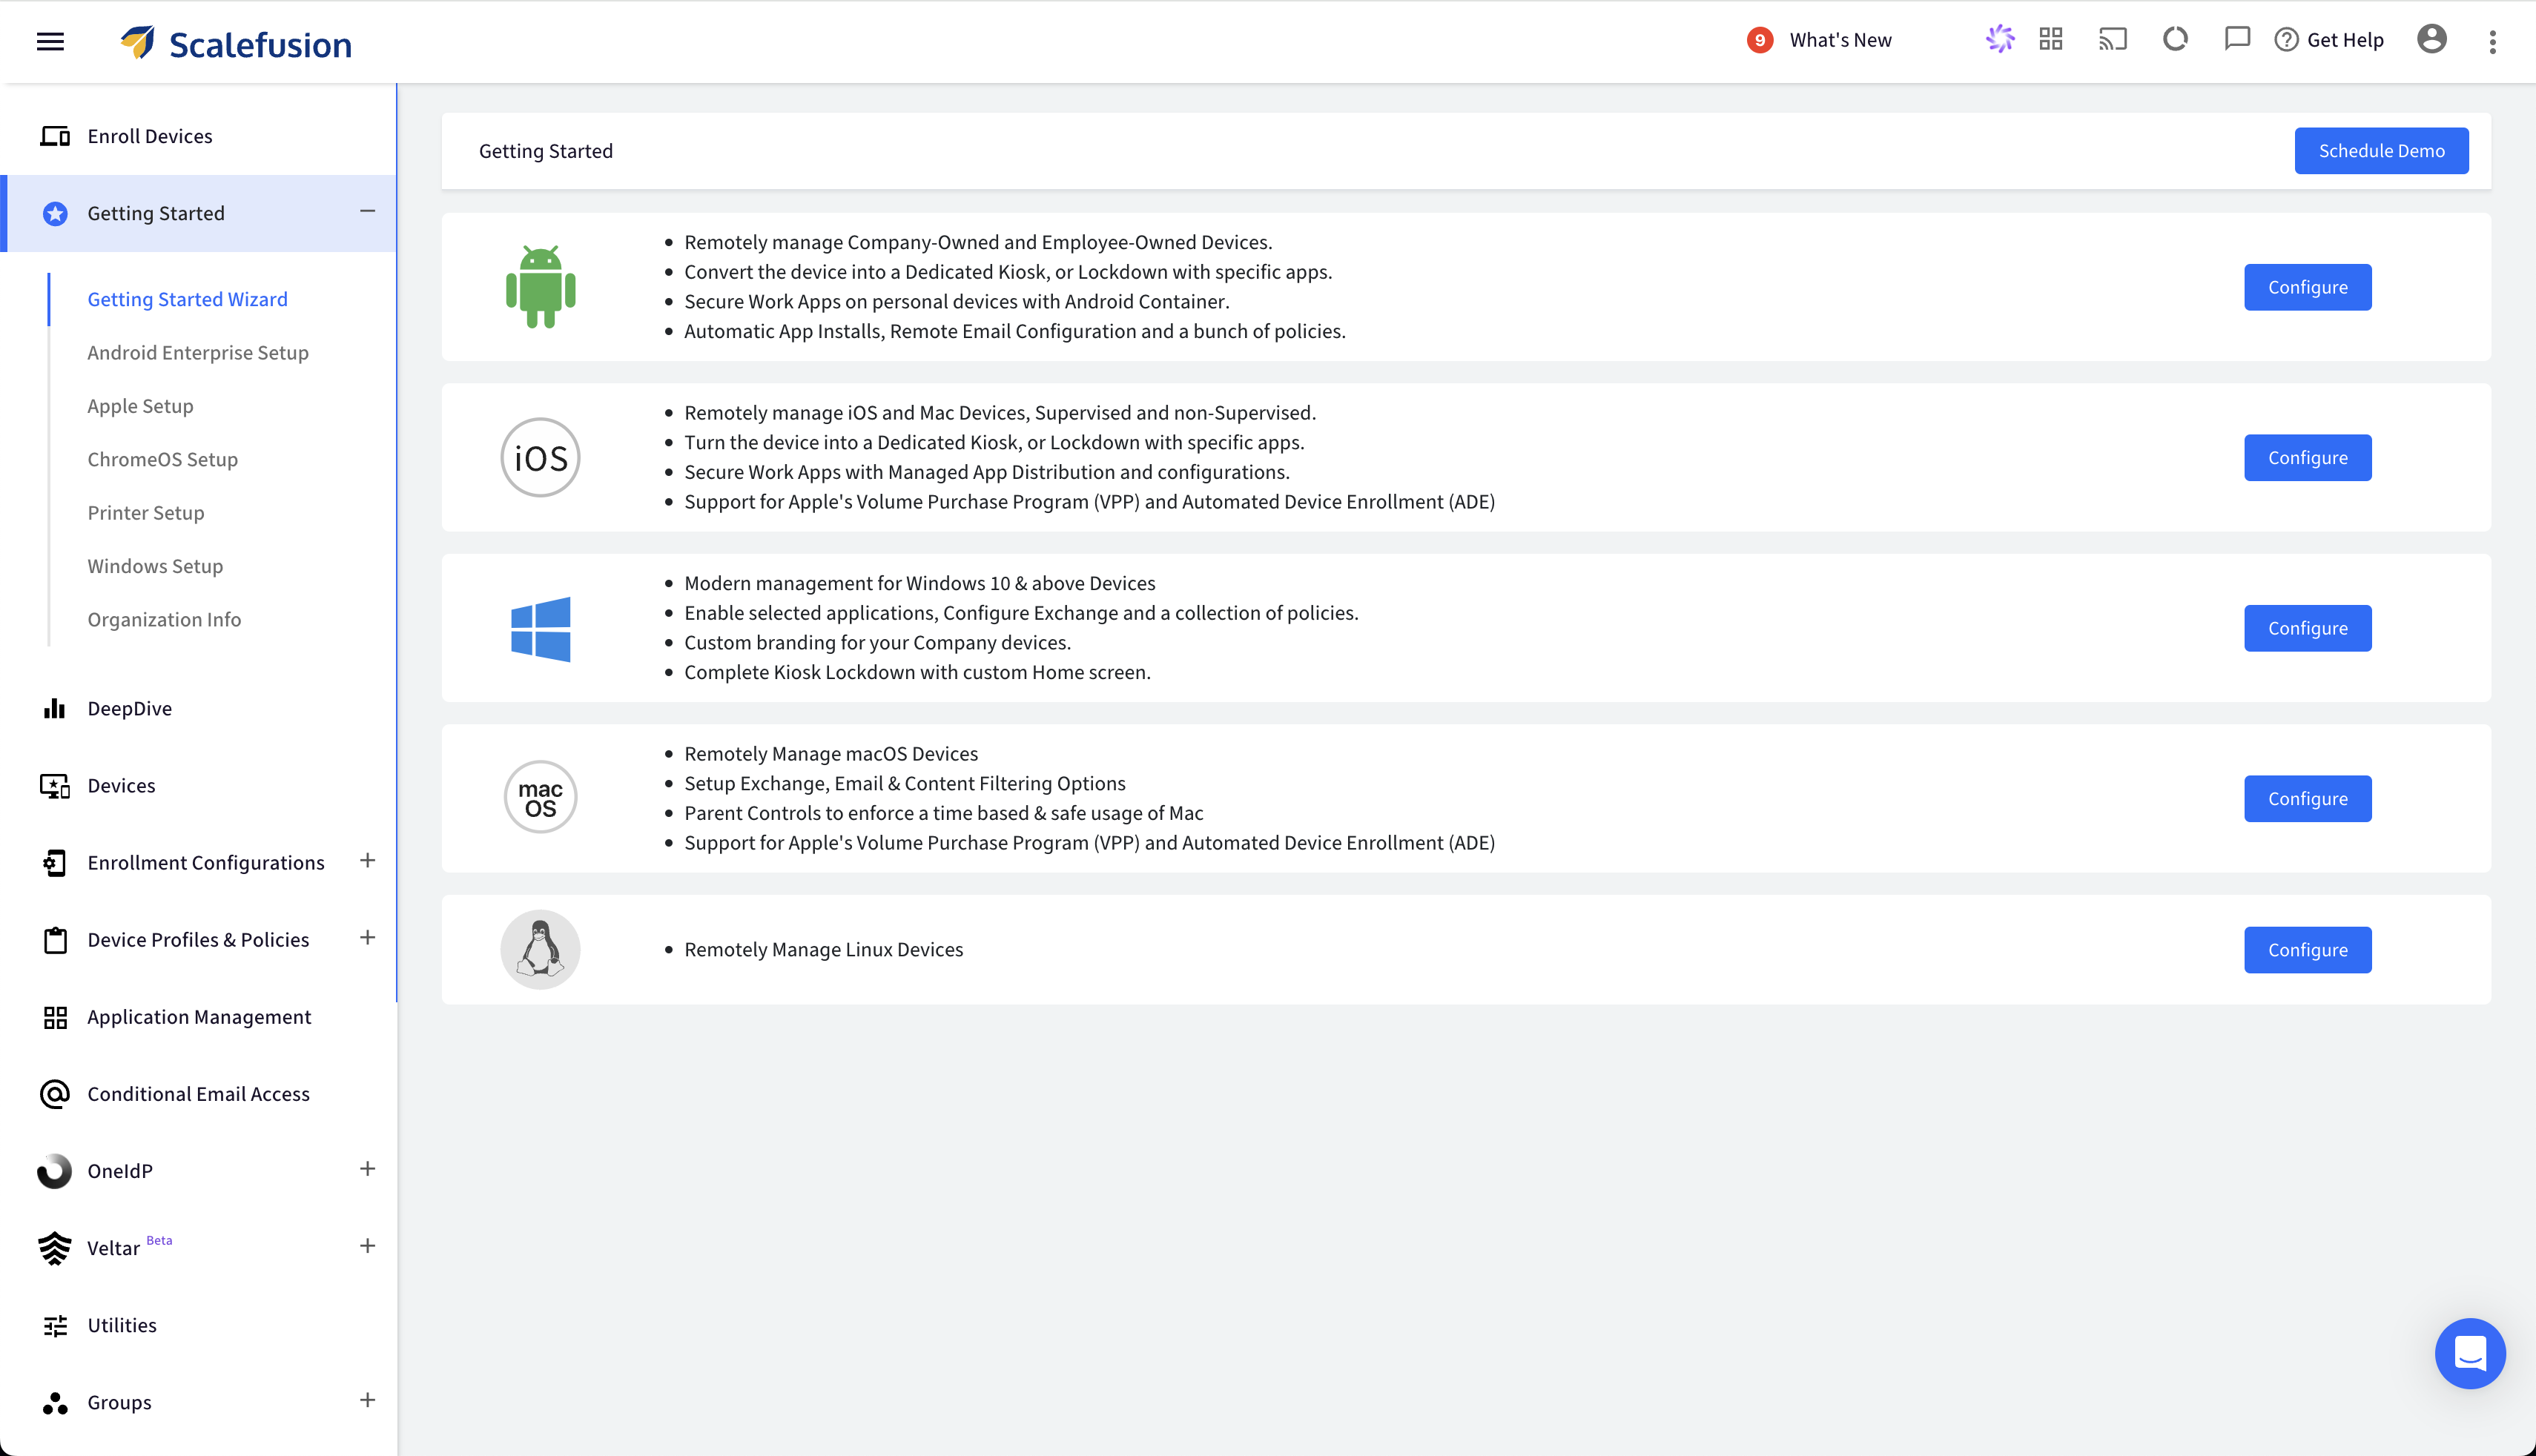Expand the Device Profiles & Policies section
The width and height of the screenshot is (2536, 1456).
(x=367, y=938)
